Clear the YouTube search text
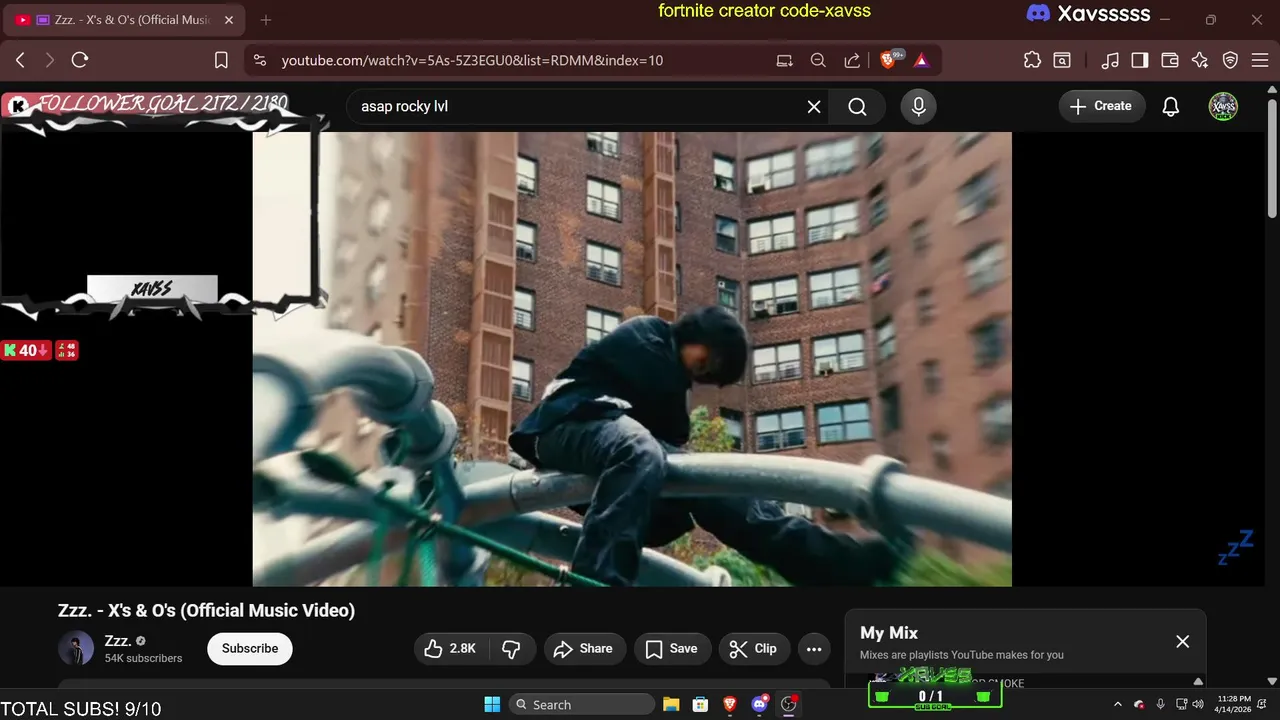Viewport: 1280px width, 720px height. 814,107
